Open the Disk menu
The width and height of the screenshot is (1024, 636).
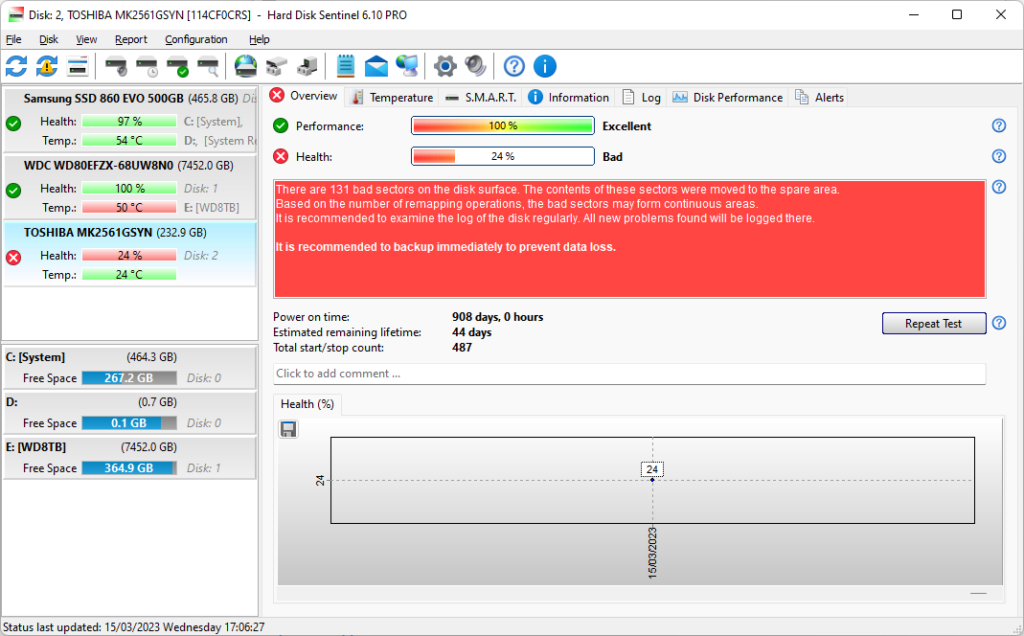48,39
